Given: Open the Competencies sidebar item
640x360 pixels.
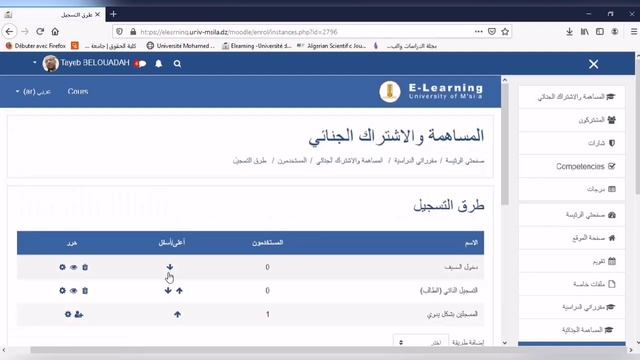Looking at the screenshot, I should (x=571, y=166).
